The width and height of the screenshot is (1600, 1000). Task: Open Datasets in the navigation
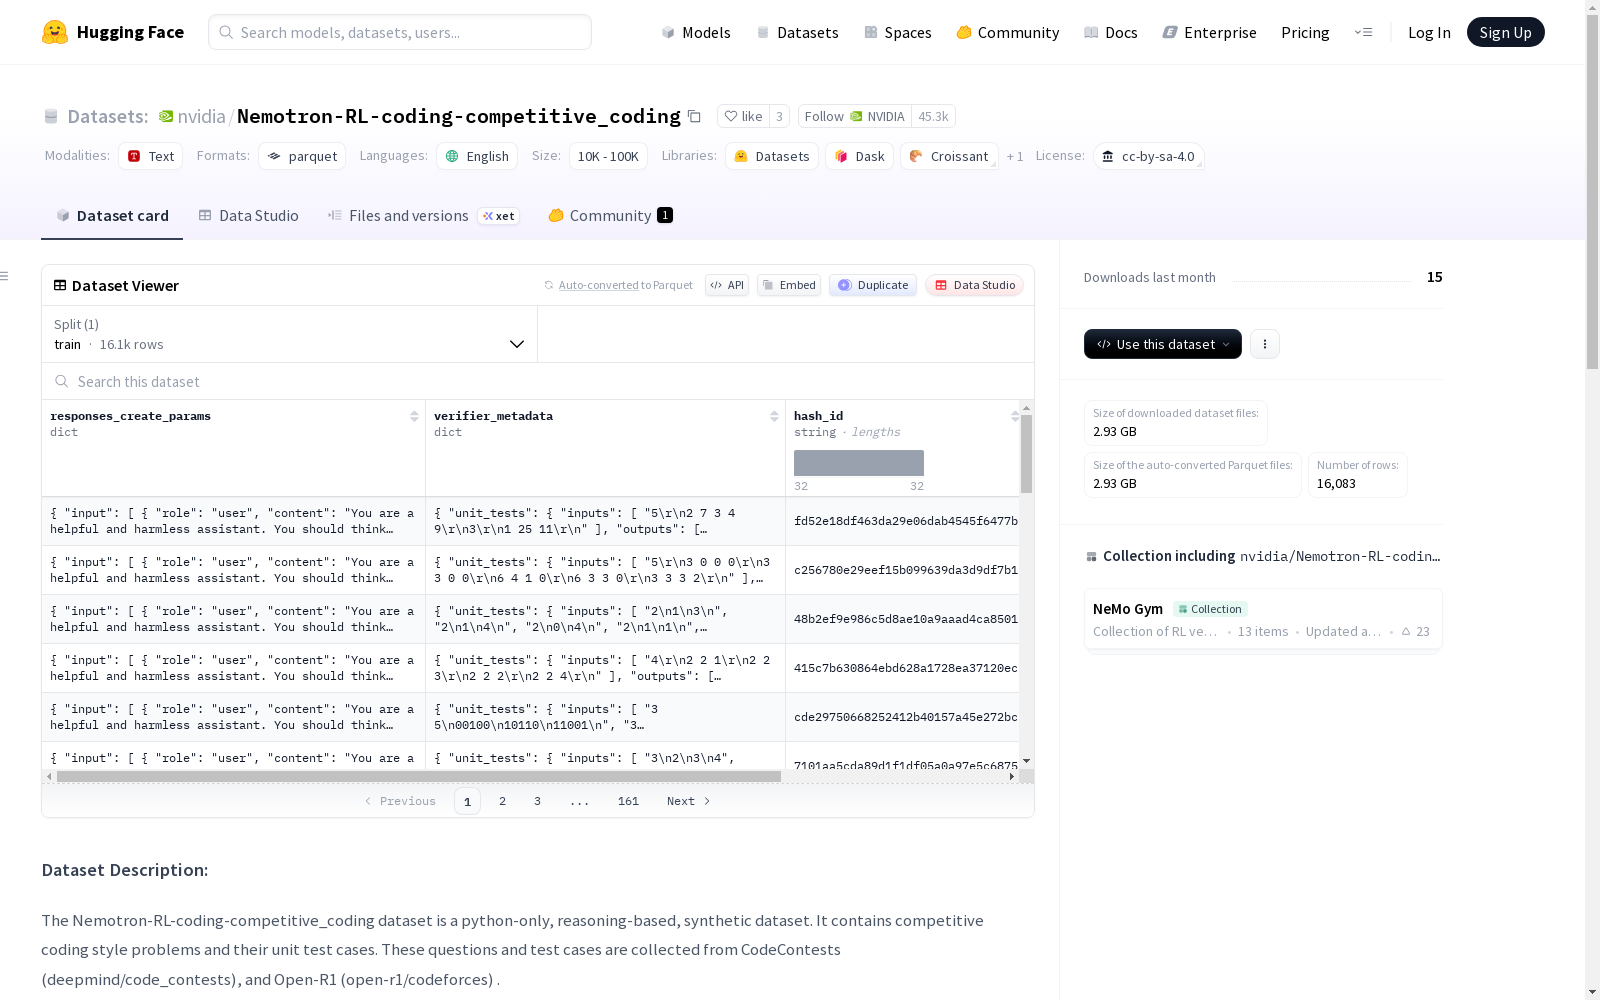[x=797, y=32]
